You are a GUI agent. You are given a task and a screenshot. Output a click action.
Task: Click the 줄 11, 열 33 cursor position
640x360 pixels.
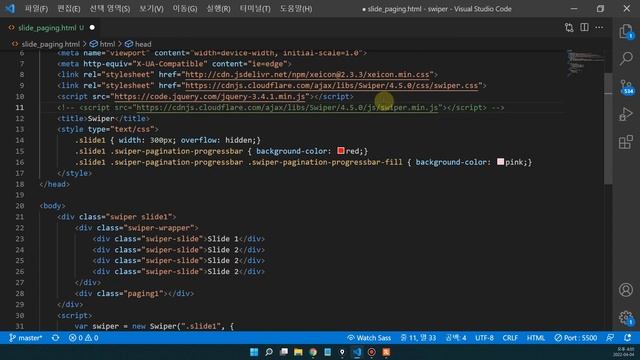(x=418, y=338)
